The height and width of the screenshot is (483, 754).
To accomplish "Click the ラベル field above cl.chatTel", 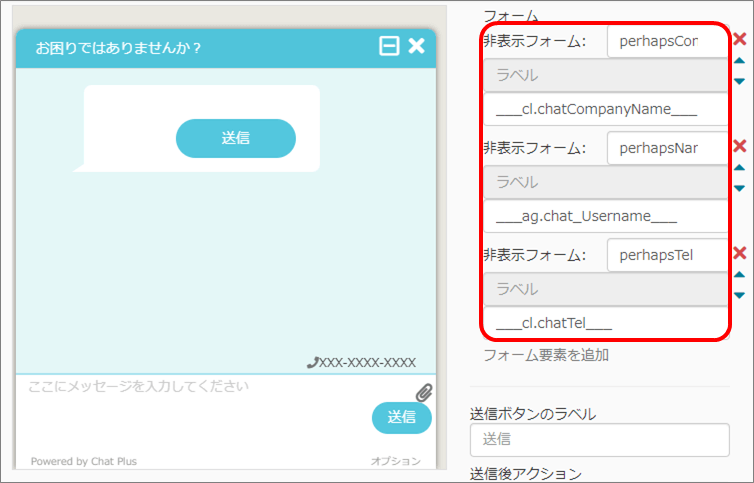I will pos(606,289).
